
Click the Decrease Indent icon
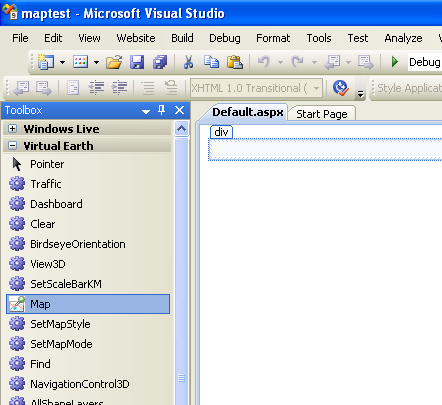click(96, 88)
